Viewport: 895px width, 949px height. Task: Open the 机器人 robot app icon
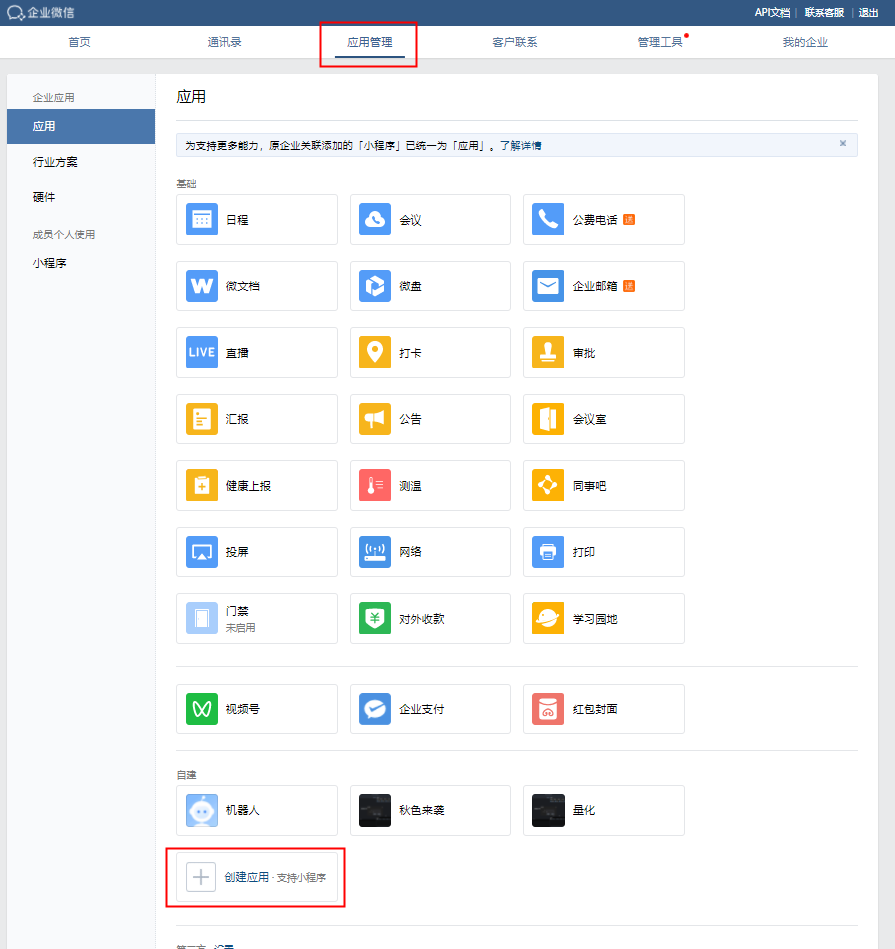pyautogui.click(x=202, y=810)
